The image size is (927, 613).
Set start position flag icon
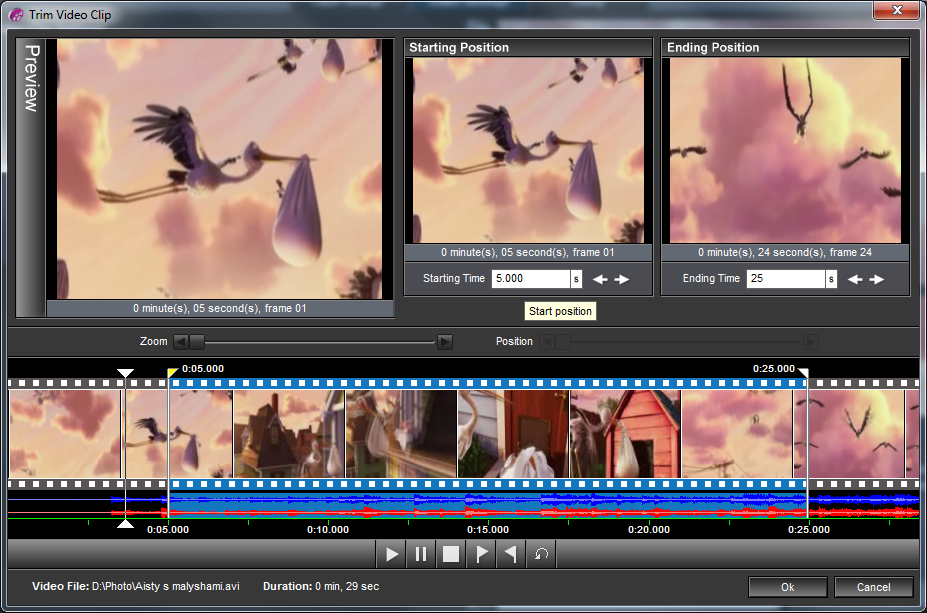[x=481, y=554]
